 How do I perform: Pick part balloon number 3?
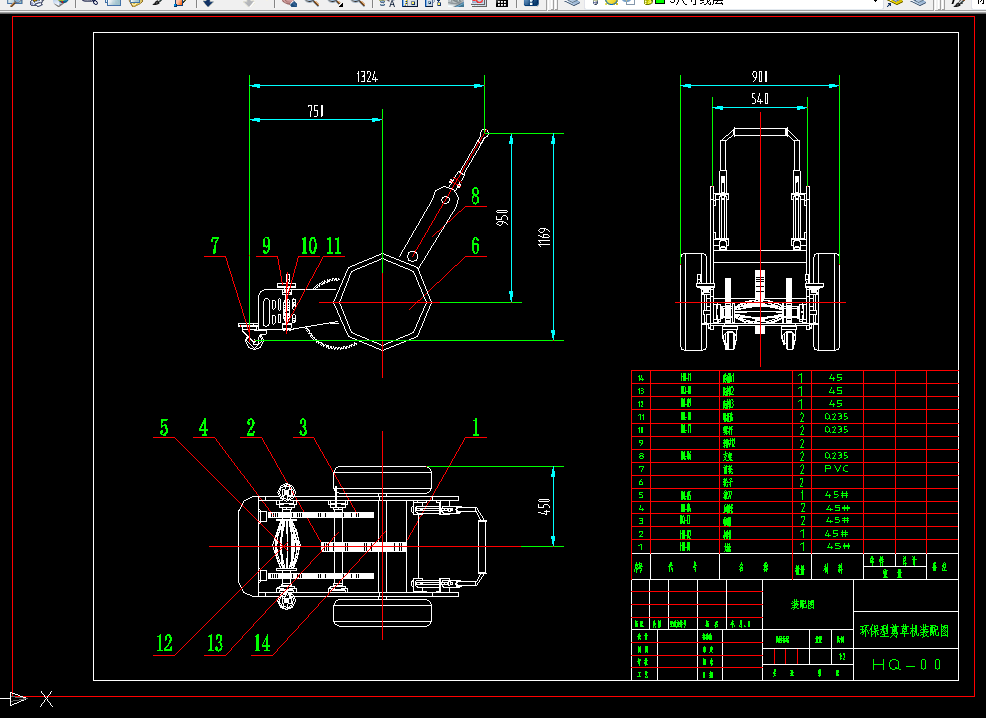click(x=303, y=428)
